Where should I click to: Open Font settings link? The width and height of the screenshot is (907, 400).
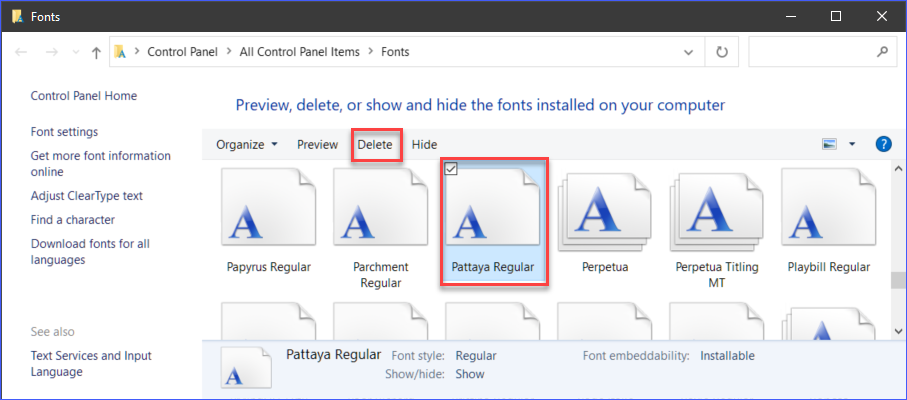click(64, 132)
